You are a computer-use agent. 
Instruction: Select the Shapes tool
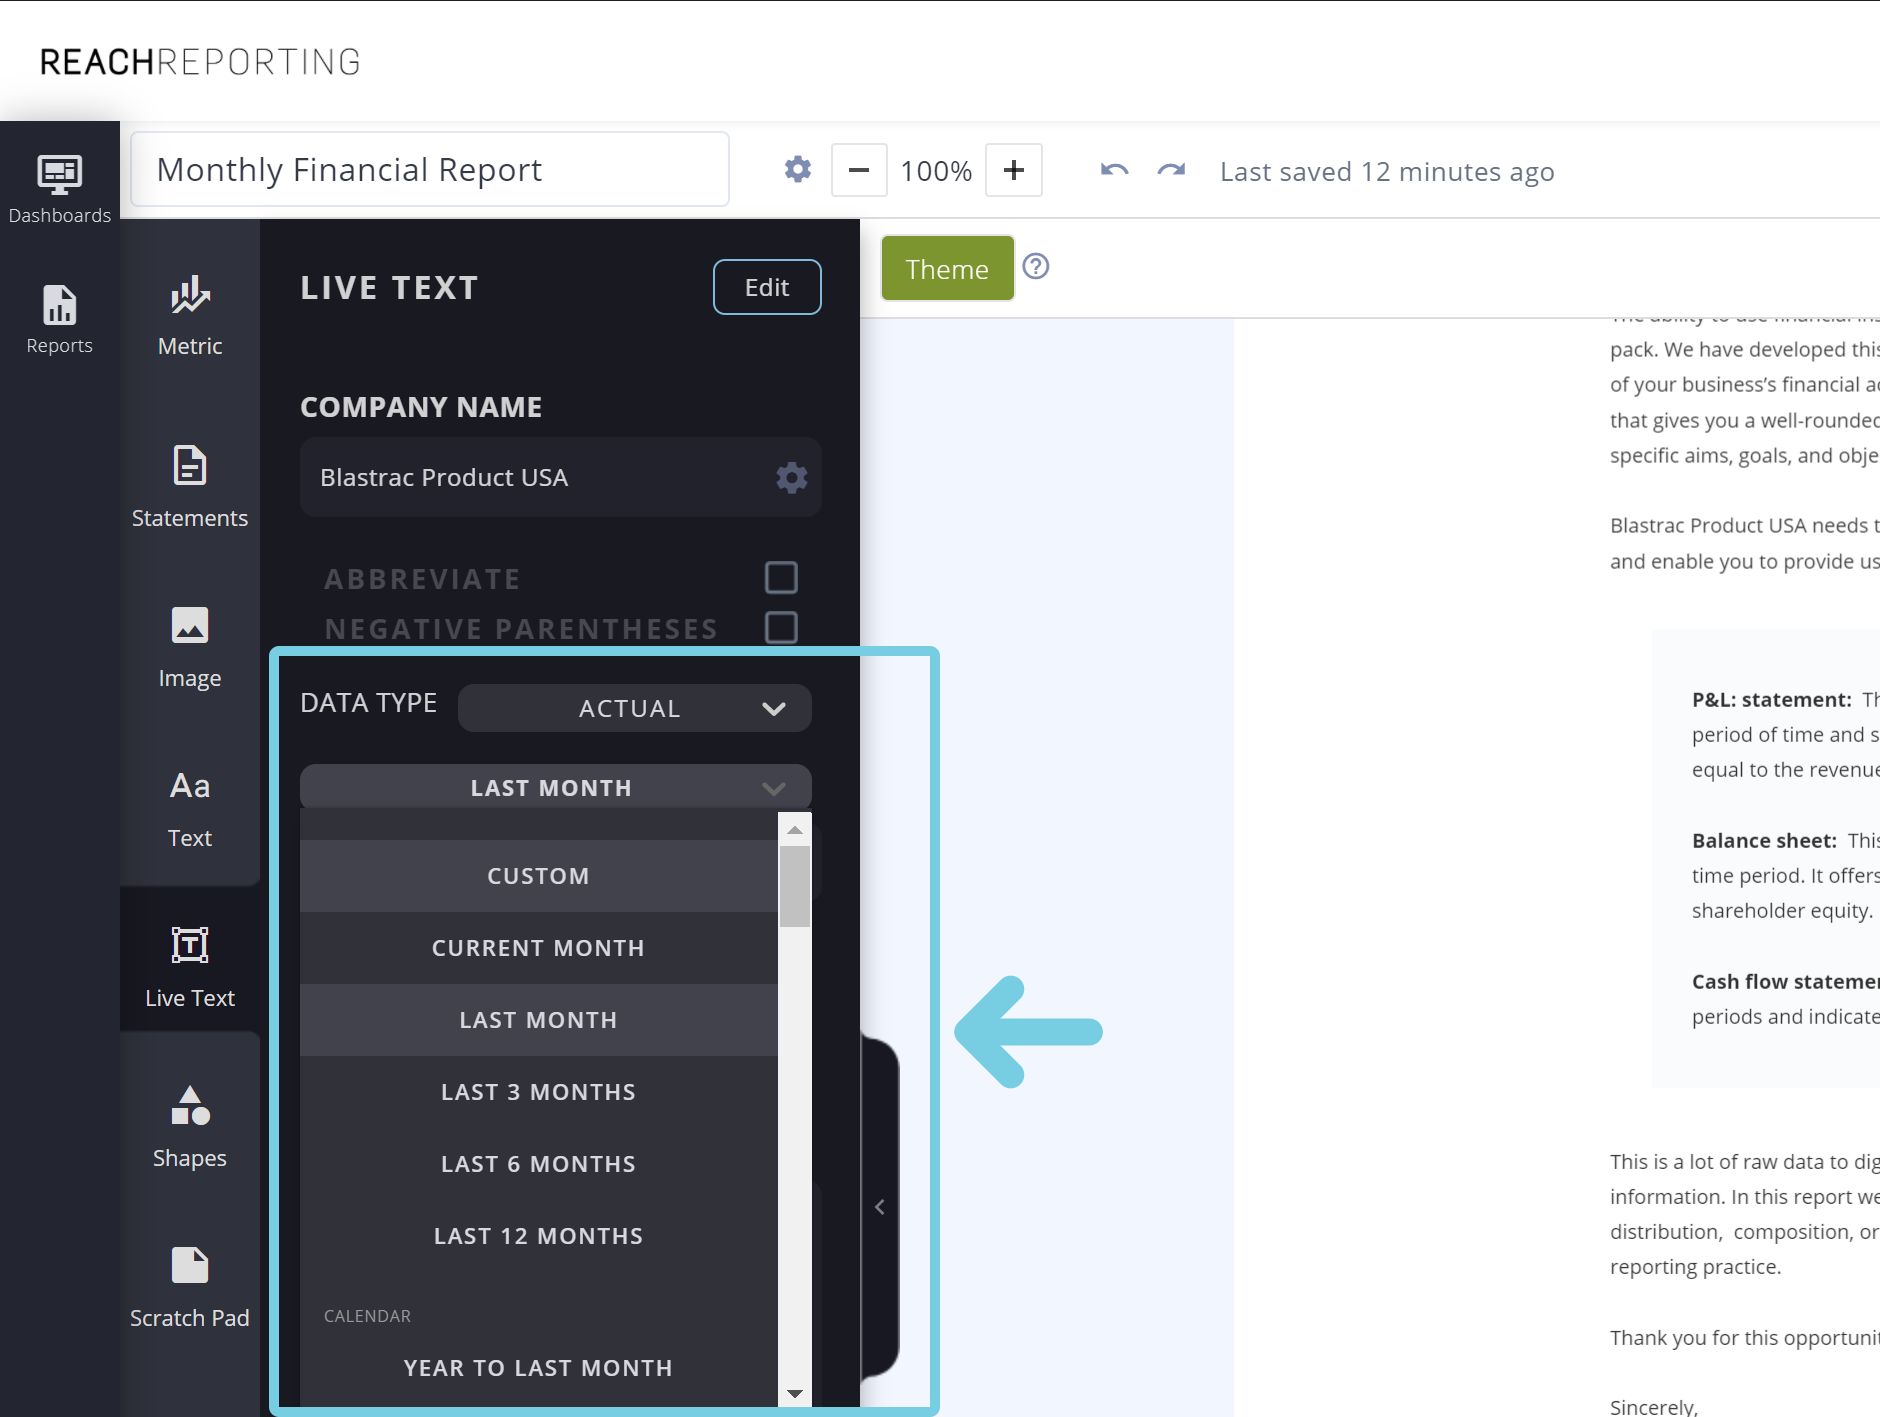click(x=190, y=1127)
